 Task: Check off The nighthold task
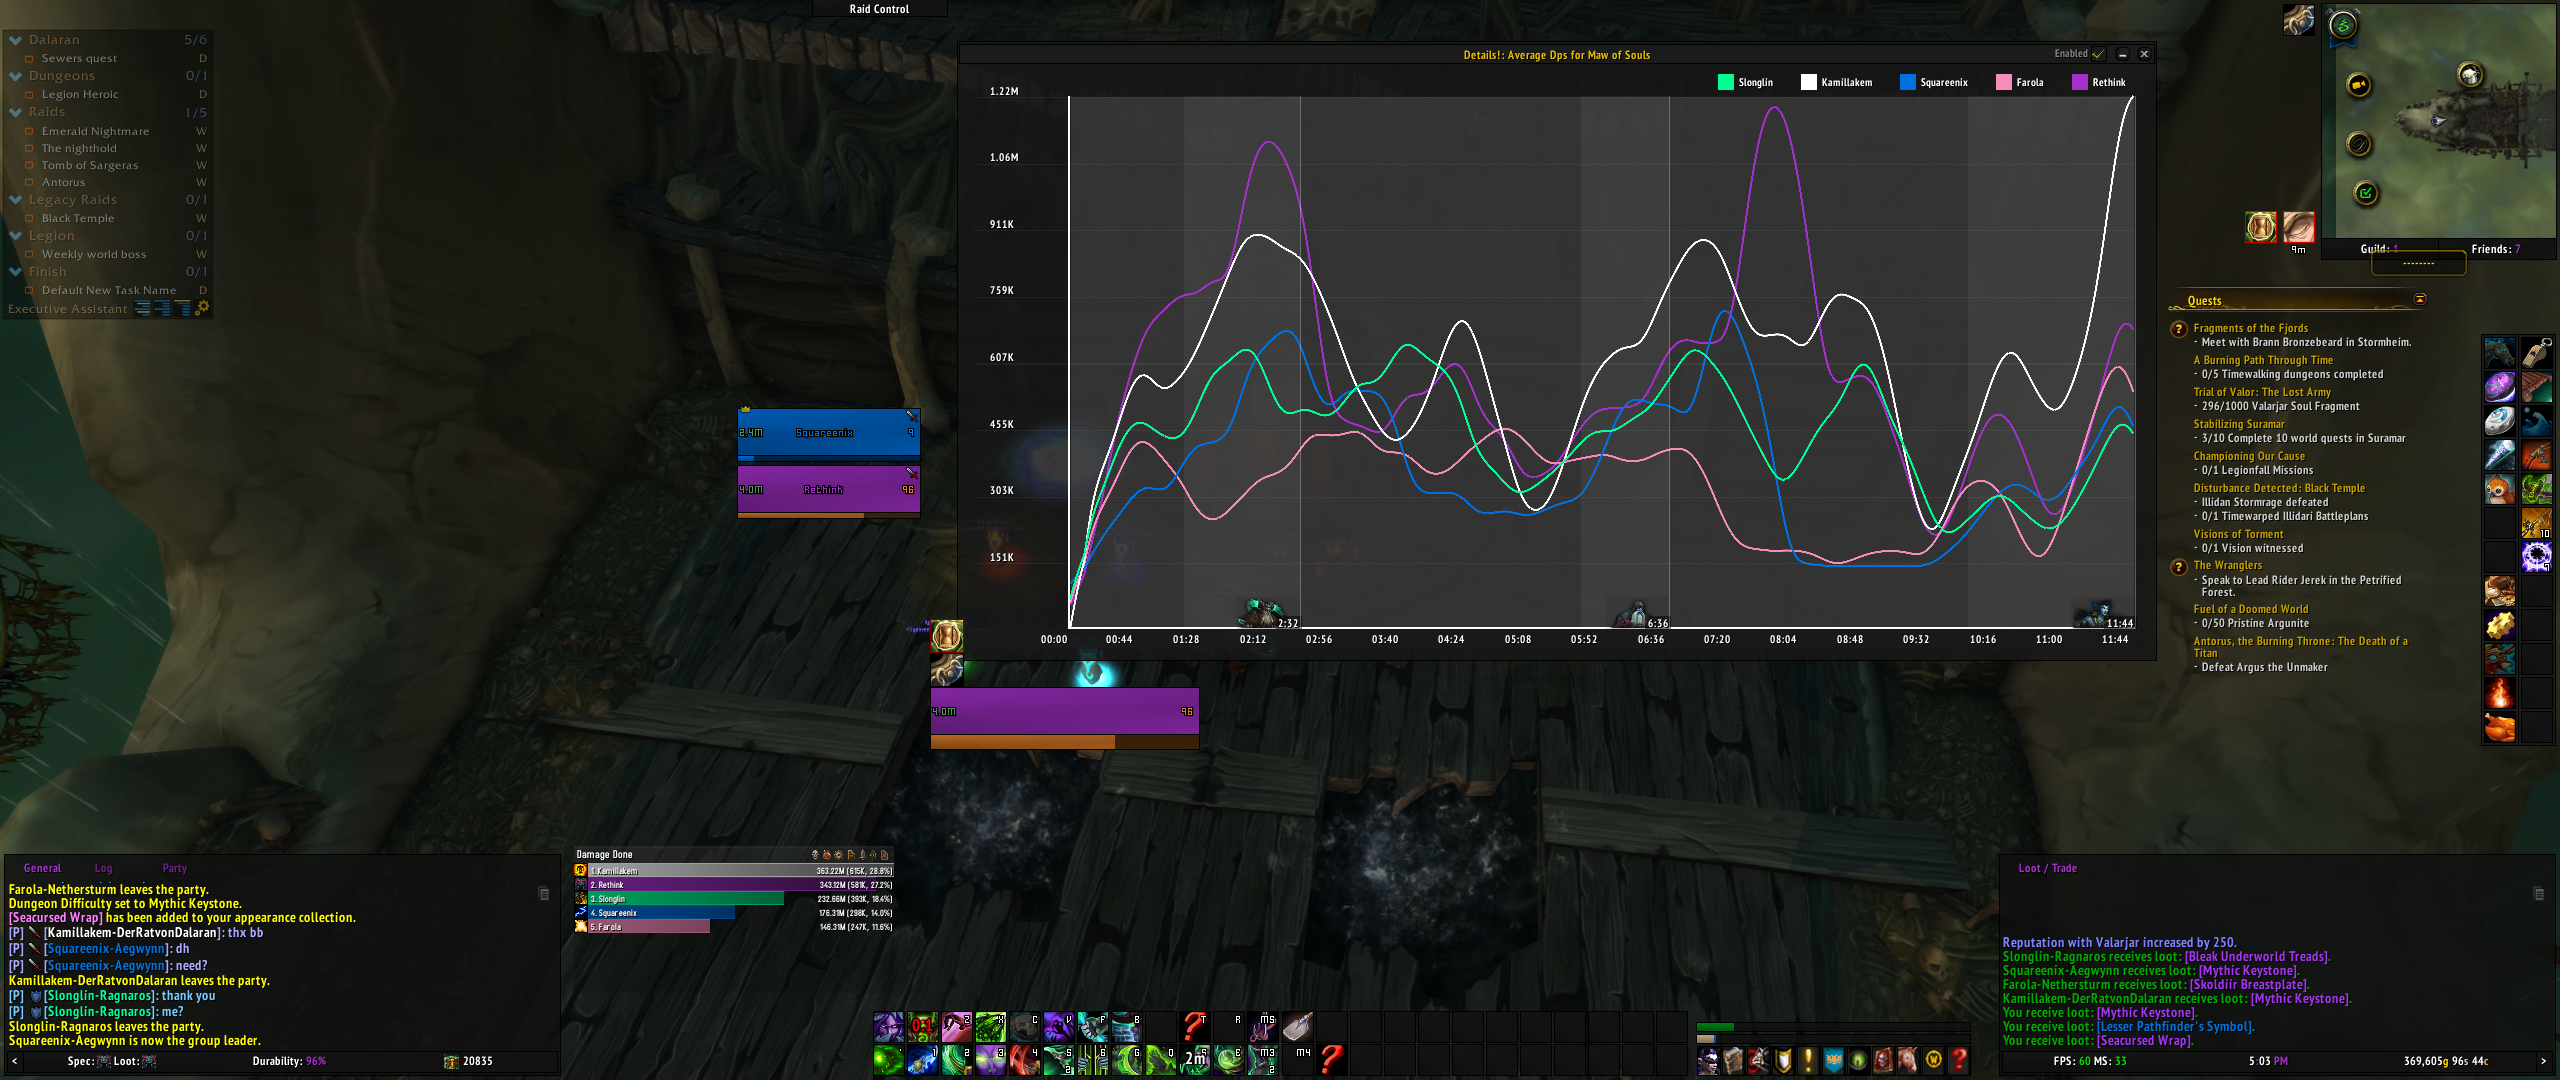point(29,148)
